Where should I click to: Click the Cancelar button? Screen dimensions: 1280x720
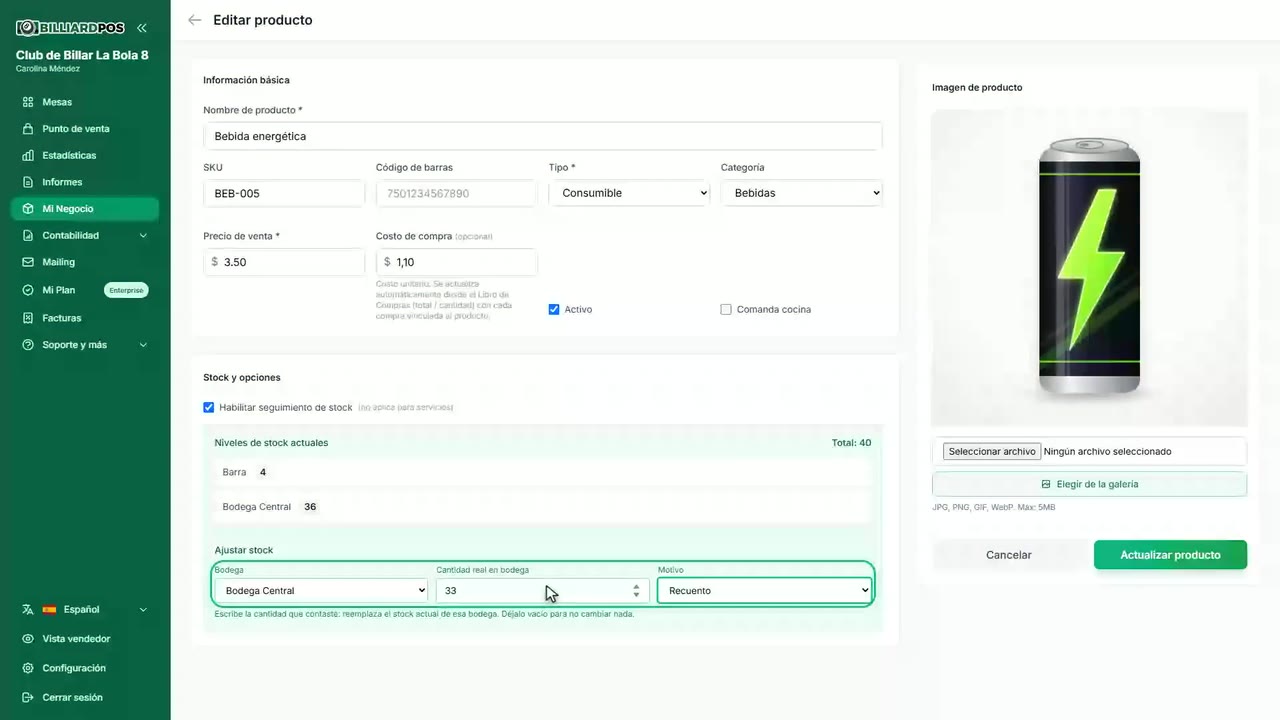1009,555
